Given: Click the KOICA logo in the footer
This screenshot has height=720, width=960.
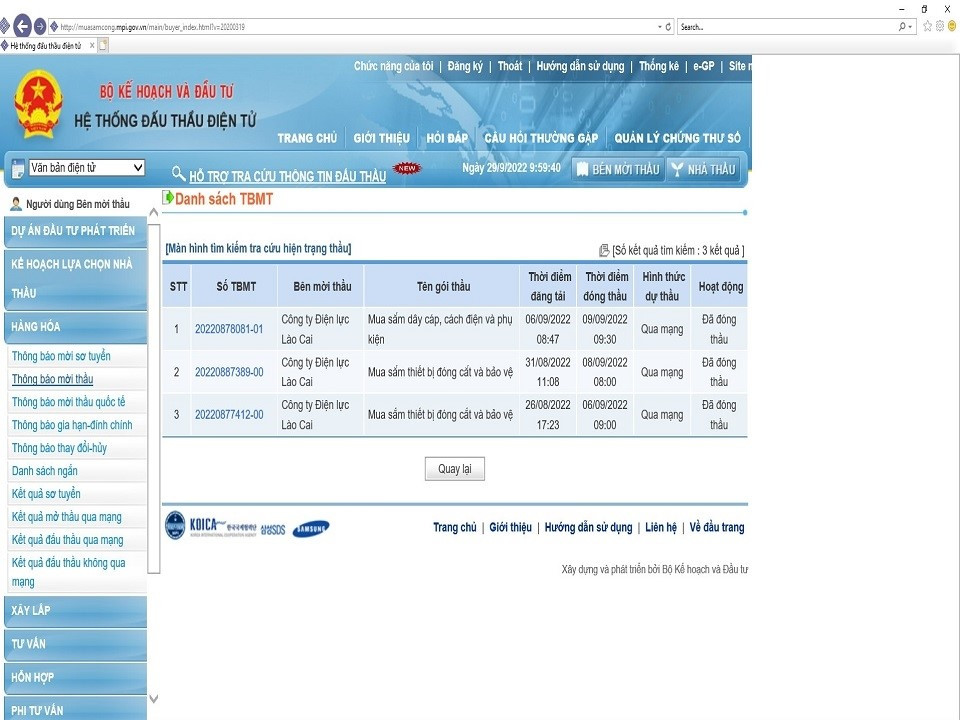Looking at the screenshot, I should (x=209, y=527).
